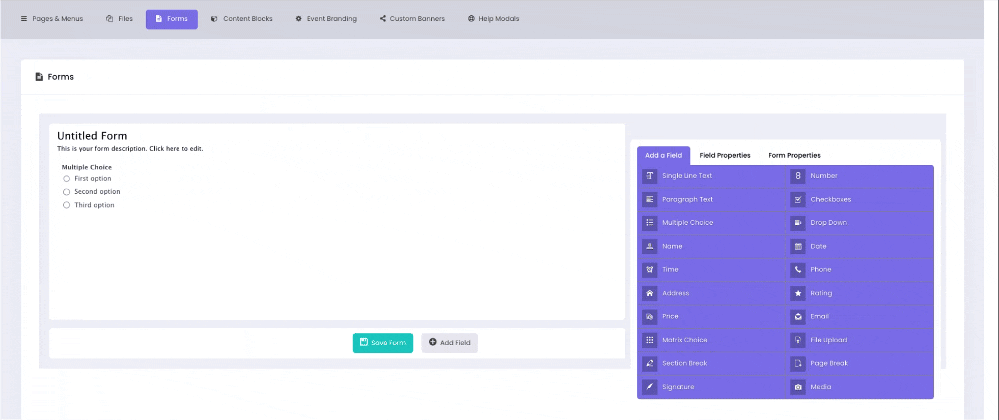Add a Signature field icon
This screenshot has height=420, width=999.
pos(650,387)
